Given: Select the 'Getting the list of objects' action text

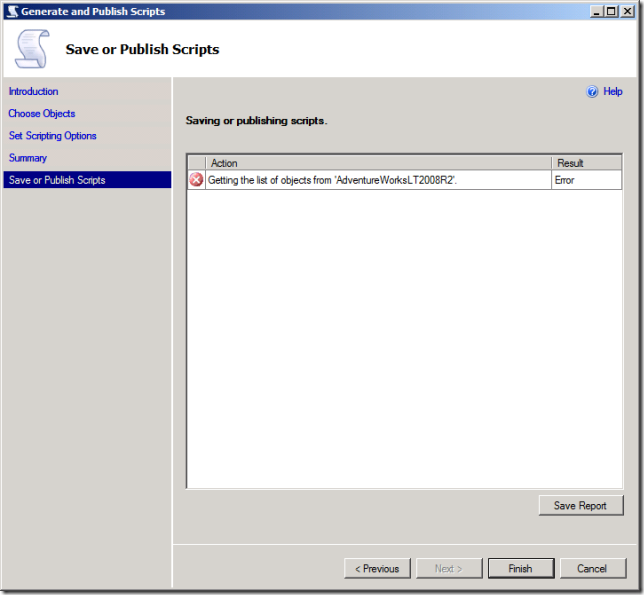Looking at the screenshot, I should (x=332, y=180).
